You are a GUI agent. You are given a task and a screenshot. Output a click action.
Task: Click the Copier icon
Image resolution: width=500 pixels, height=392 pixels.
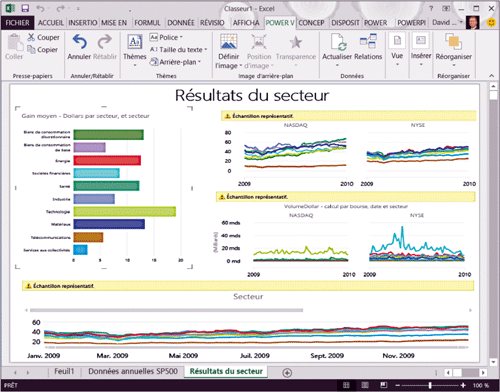pyautogui.click(x=31, y=49)
